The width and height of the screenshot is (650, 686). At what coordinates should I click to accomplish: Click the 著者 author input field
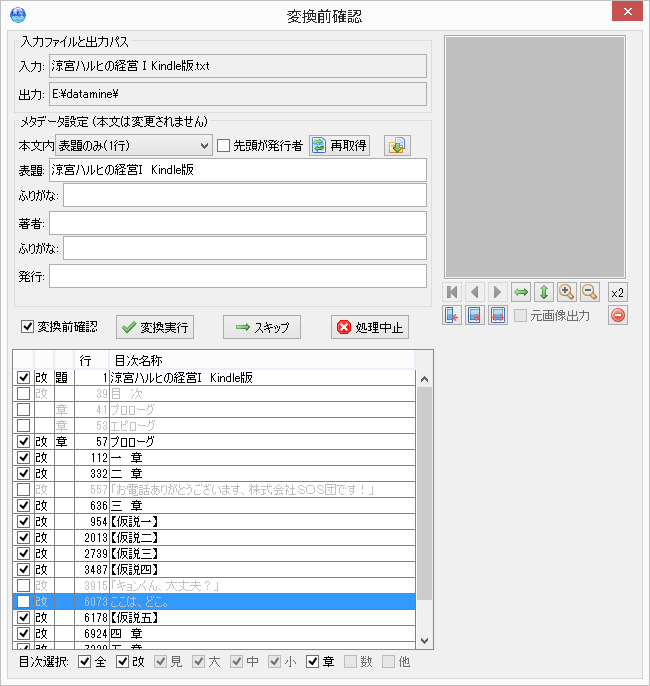(x=237, y=222)
